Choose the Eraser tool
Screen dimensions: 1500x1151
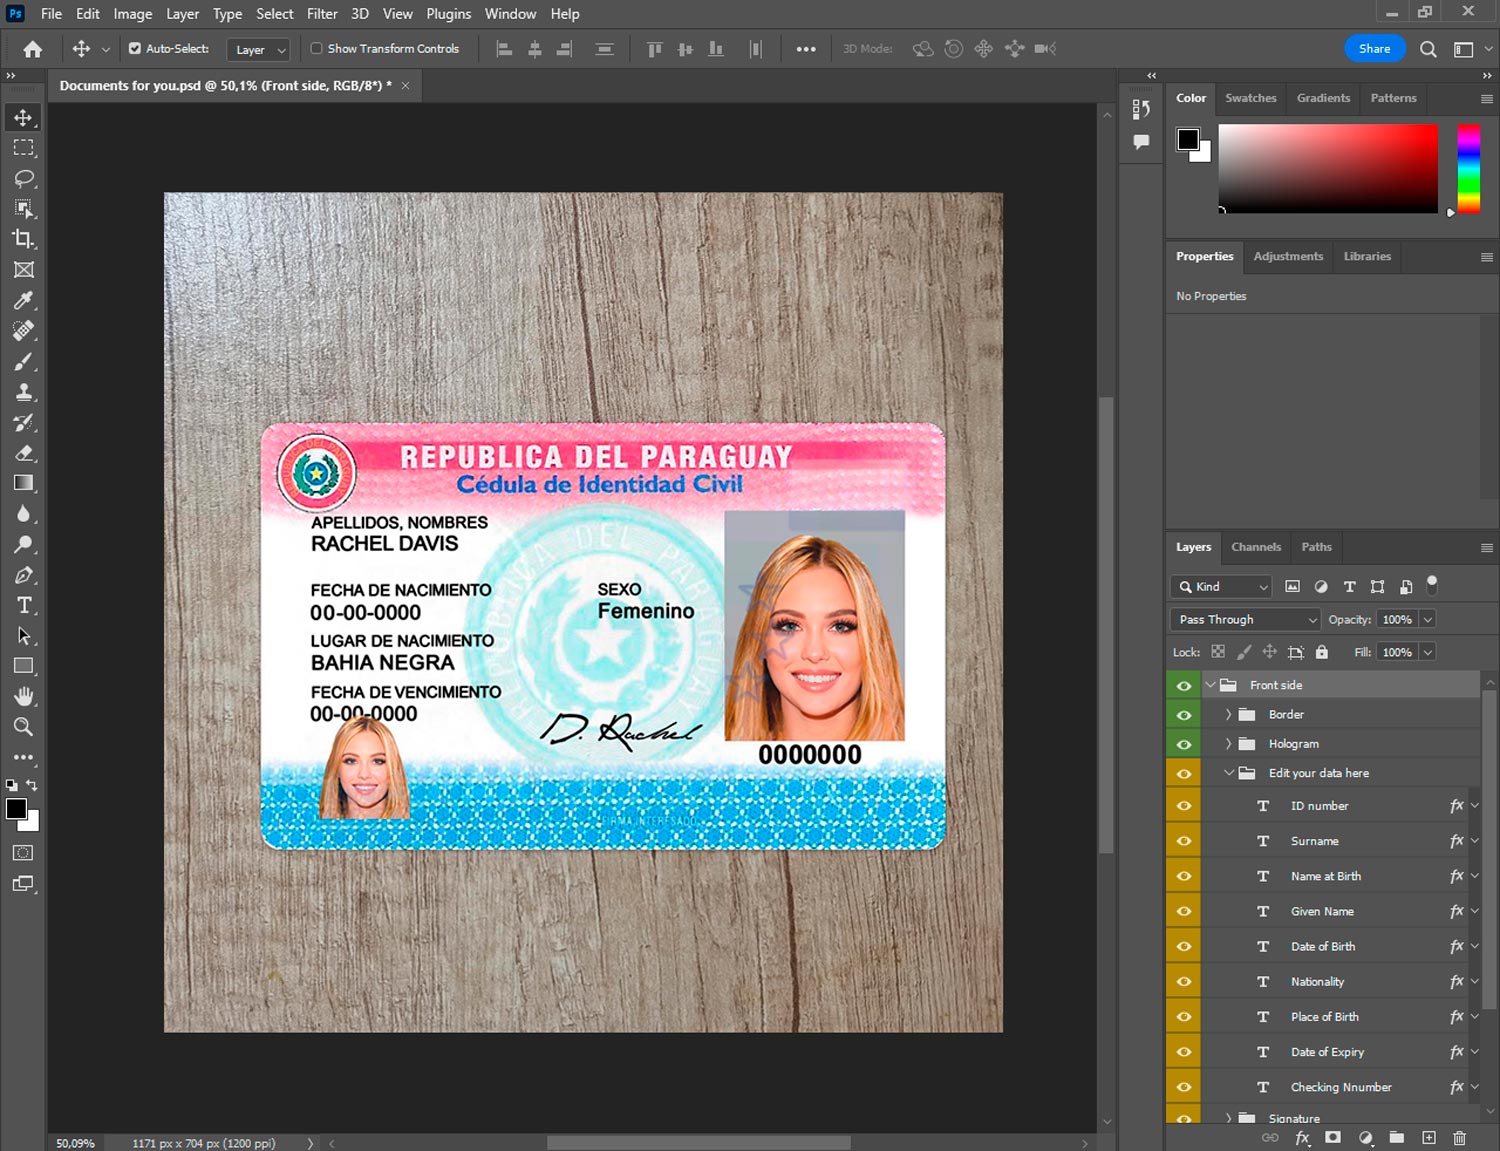click(x=24, y=453)
